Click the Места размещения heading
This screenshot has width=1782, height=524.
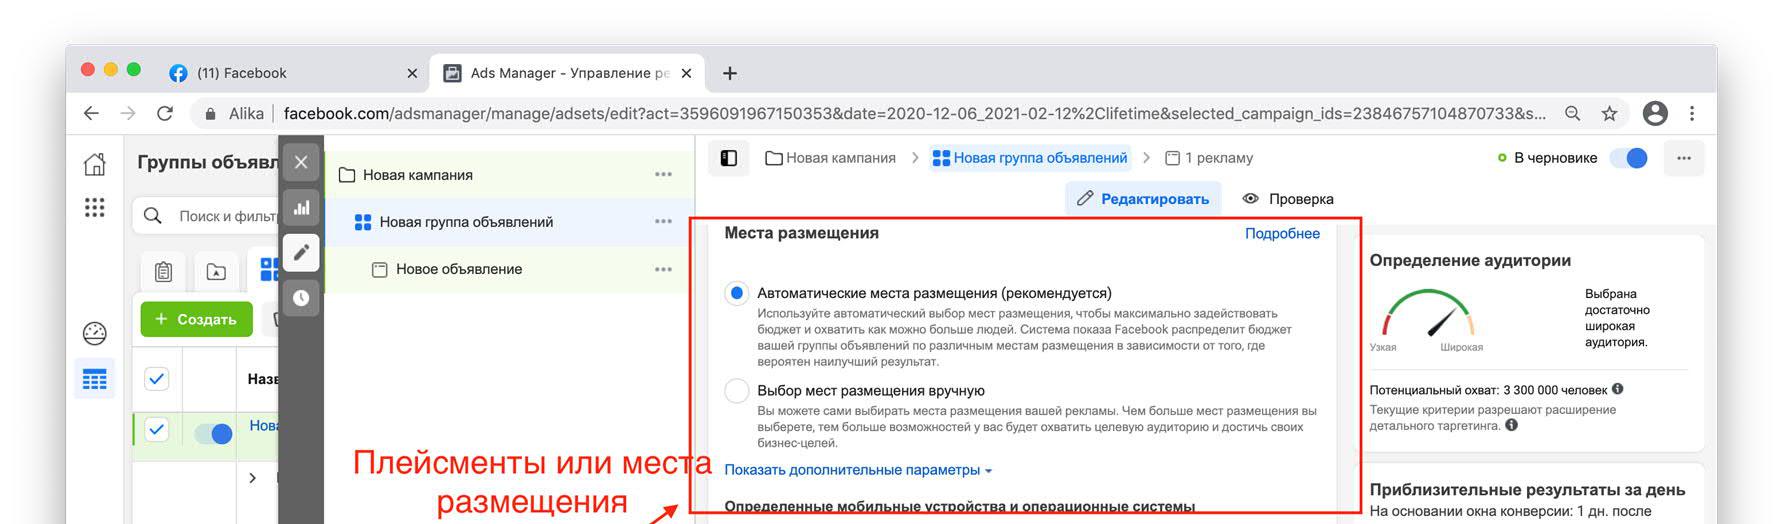click(x=801, y=233)
